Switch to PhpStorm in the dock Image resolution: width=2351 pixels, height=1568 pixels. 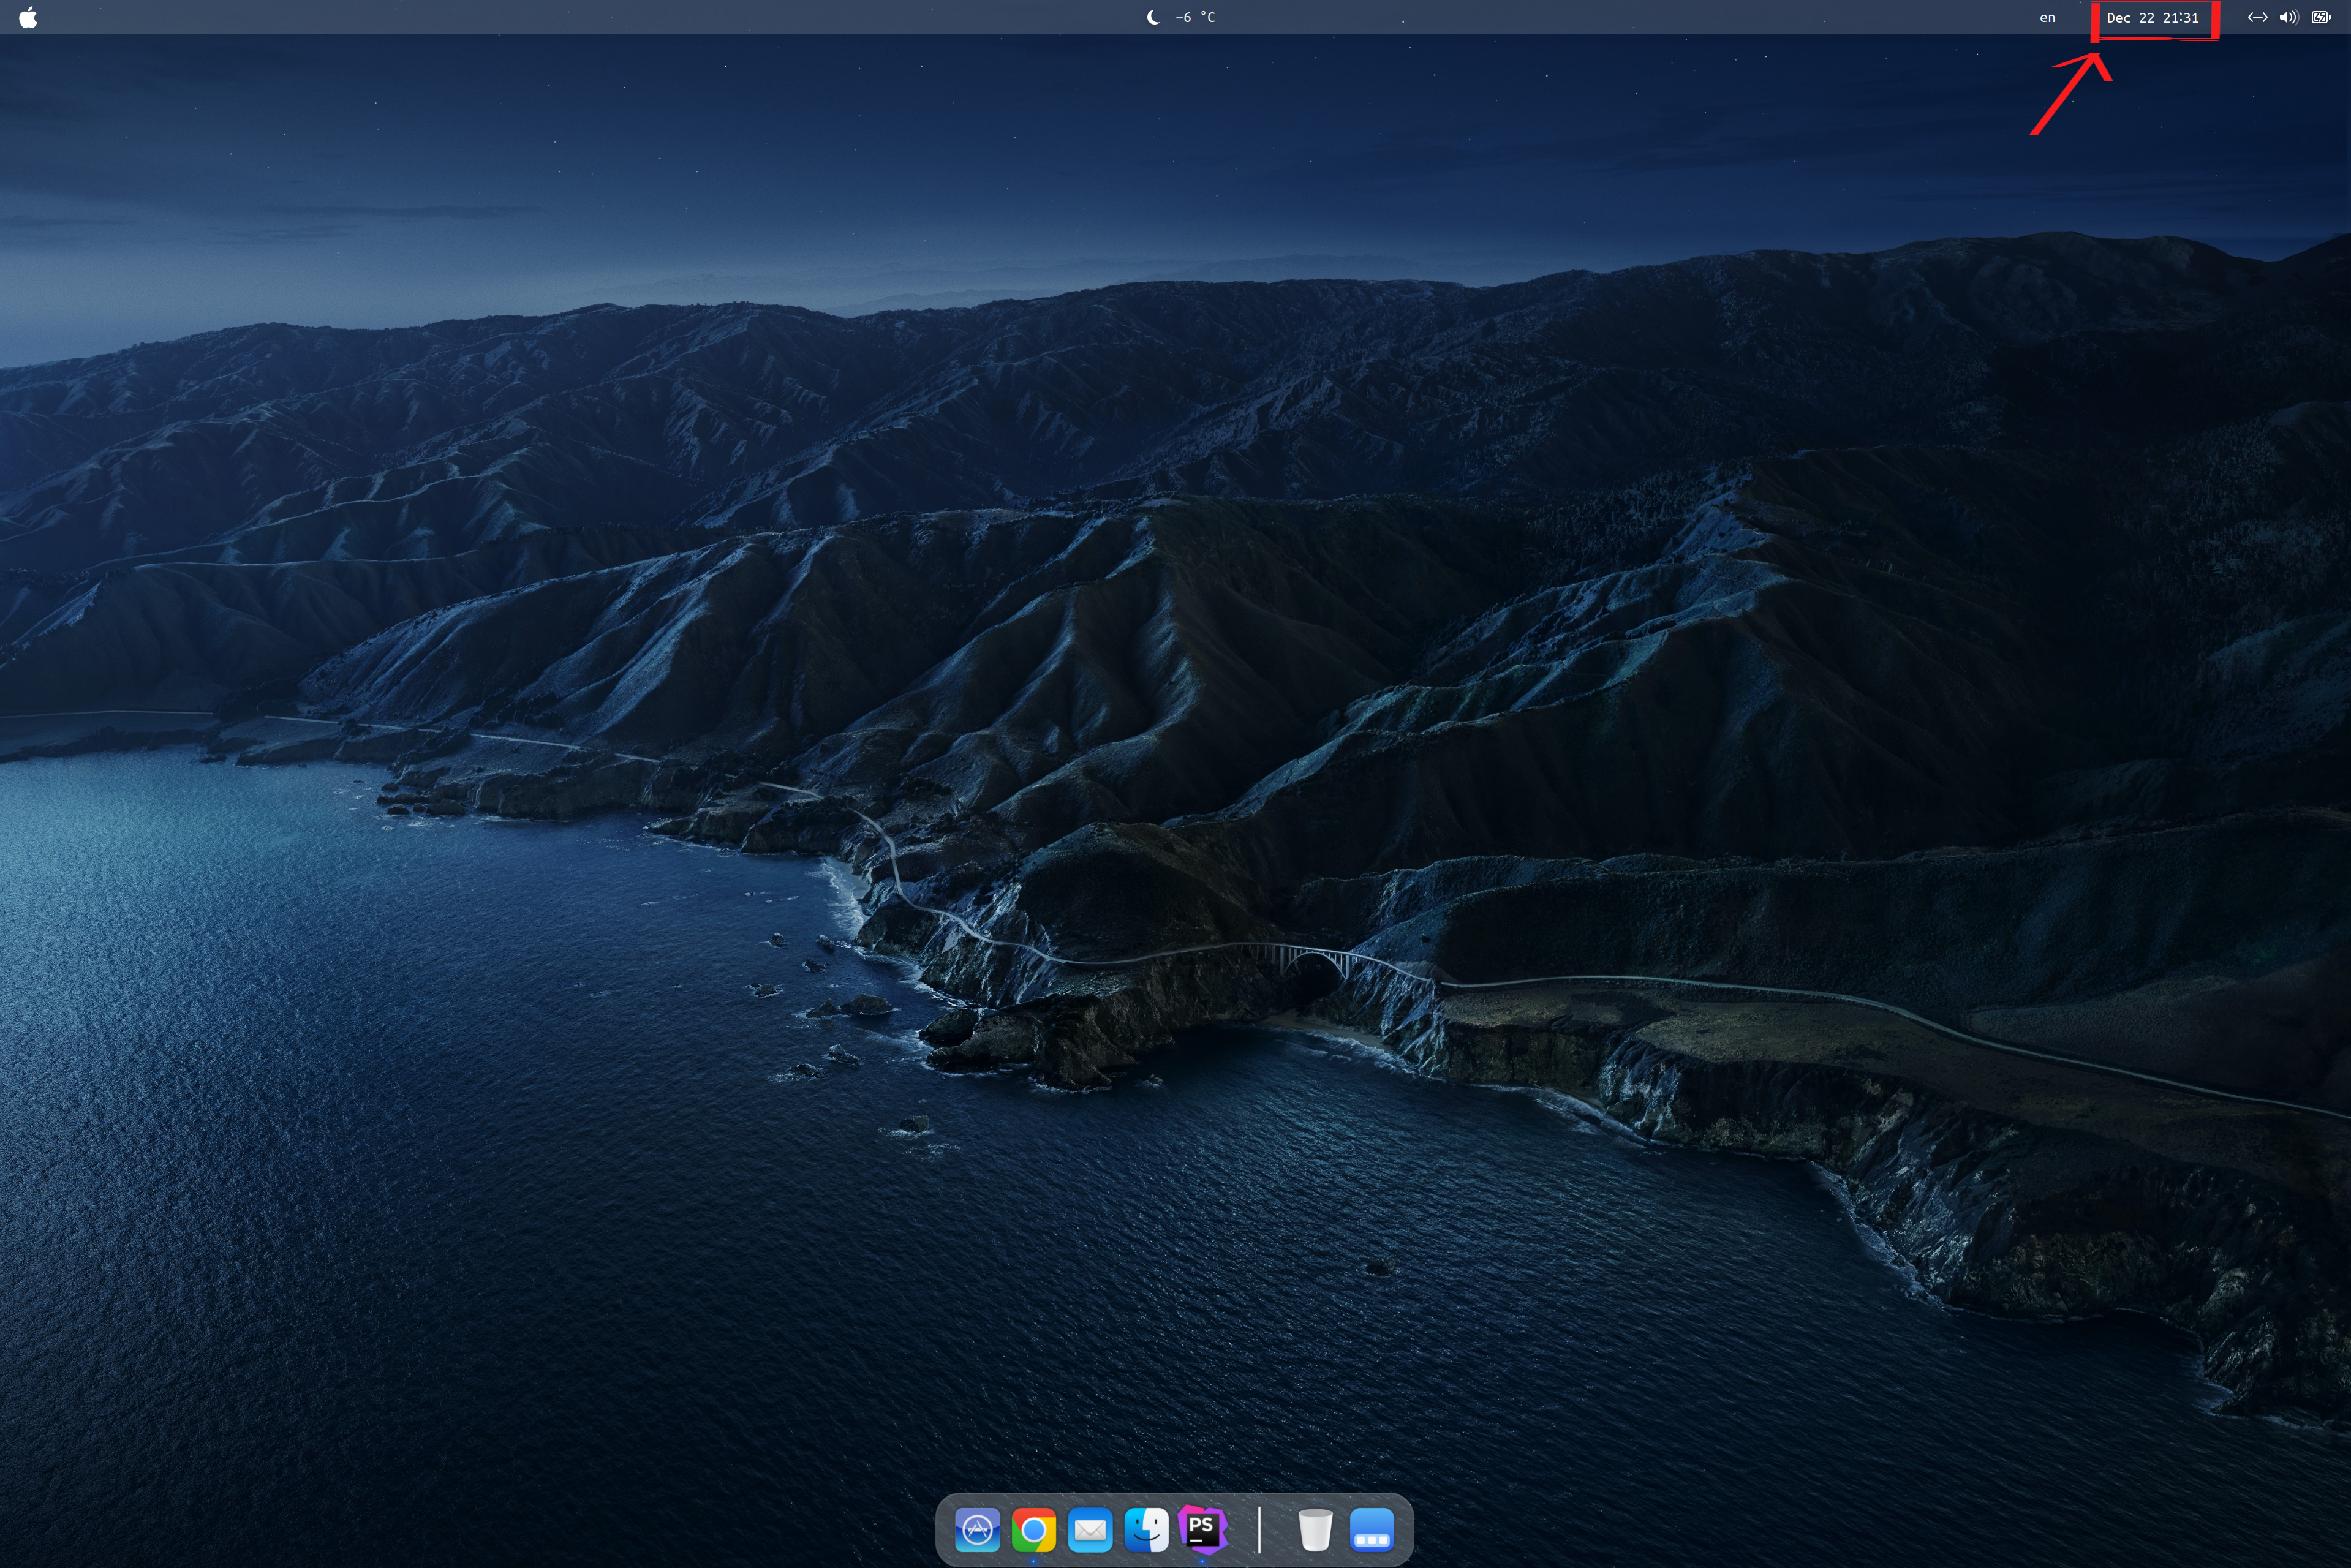click(x=1202, y=1529)
